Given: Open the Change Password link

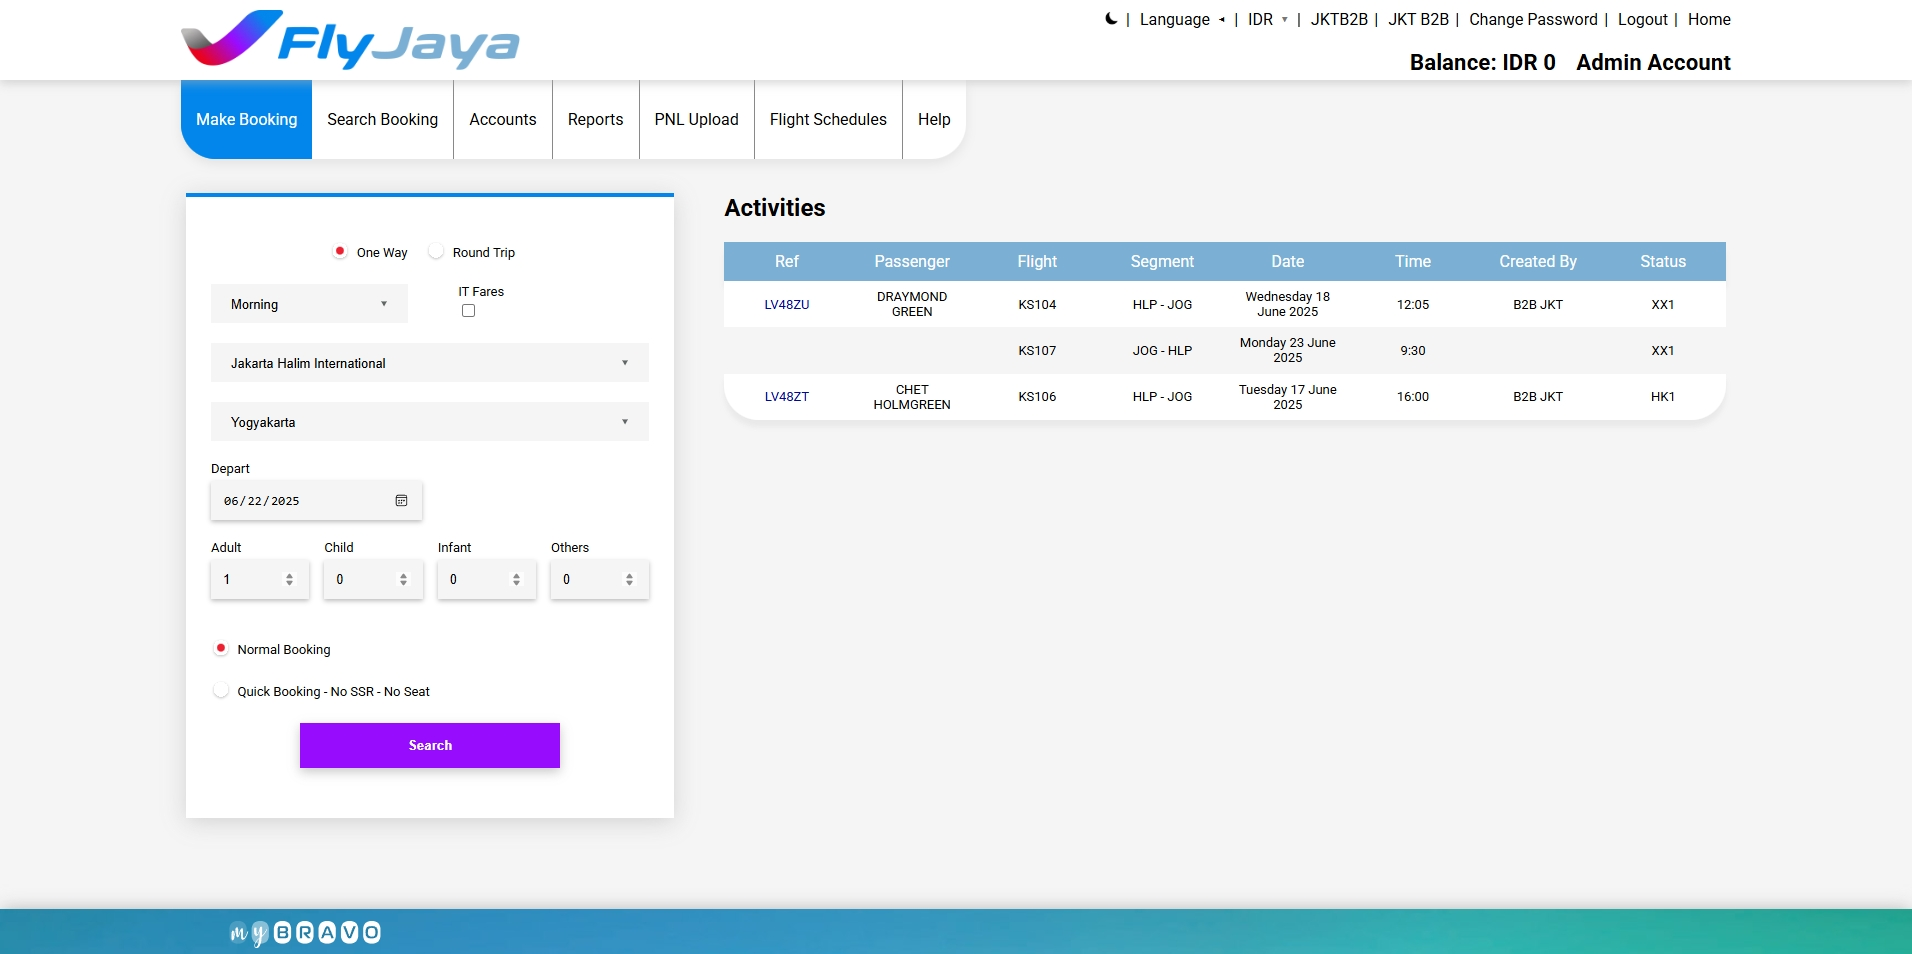Looking at the screenshot, I should click(x=1533, y=19).
